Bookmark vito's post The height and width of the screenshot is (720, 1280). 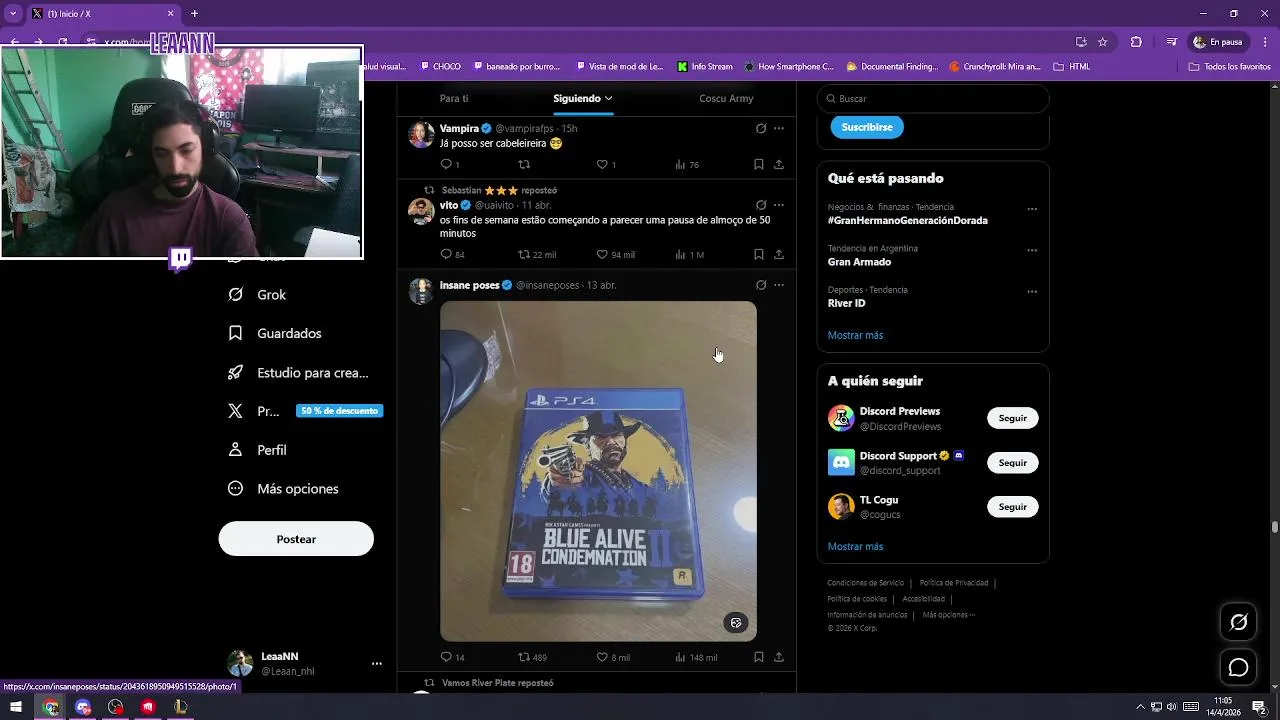759,254
